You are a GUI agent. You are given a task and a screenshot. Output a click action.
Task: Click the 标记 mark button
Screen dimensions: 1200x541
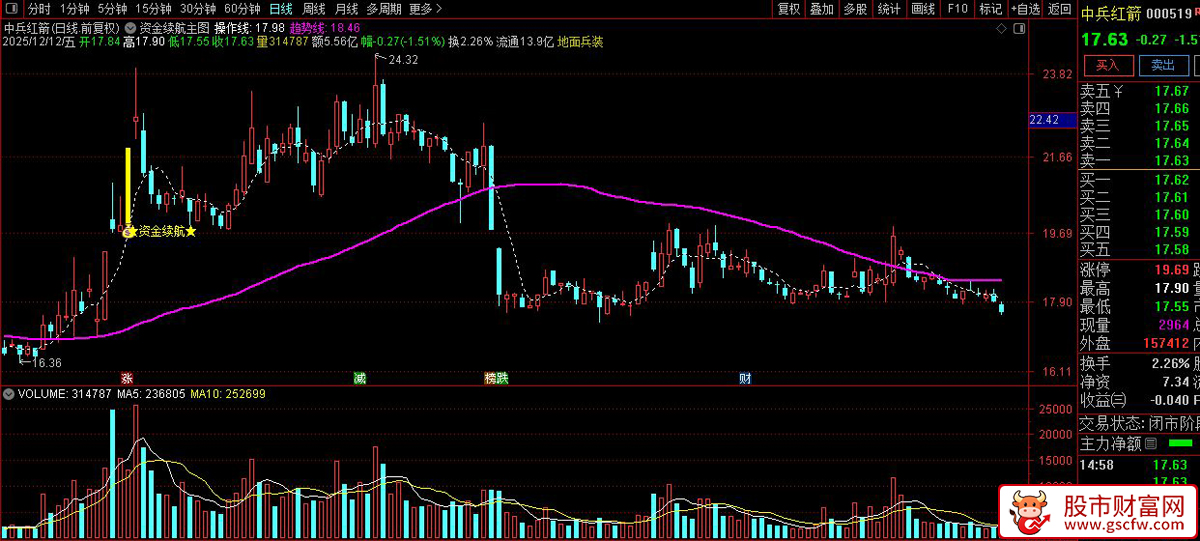pyautogui.click(x=990, y=9)
